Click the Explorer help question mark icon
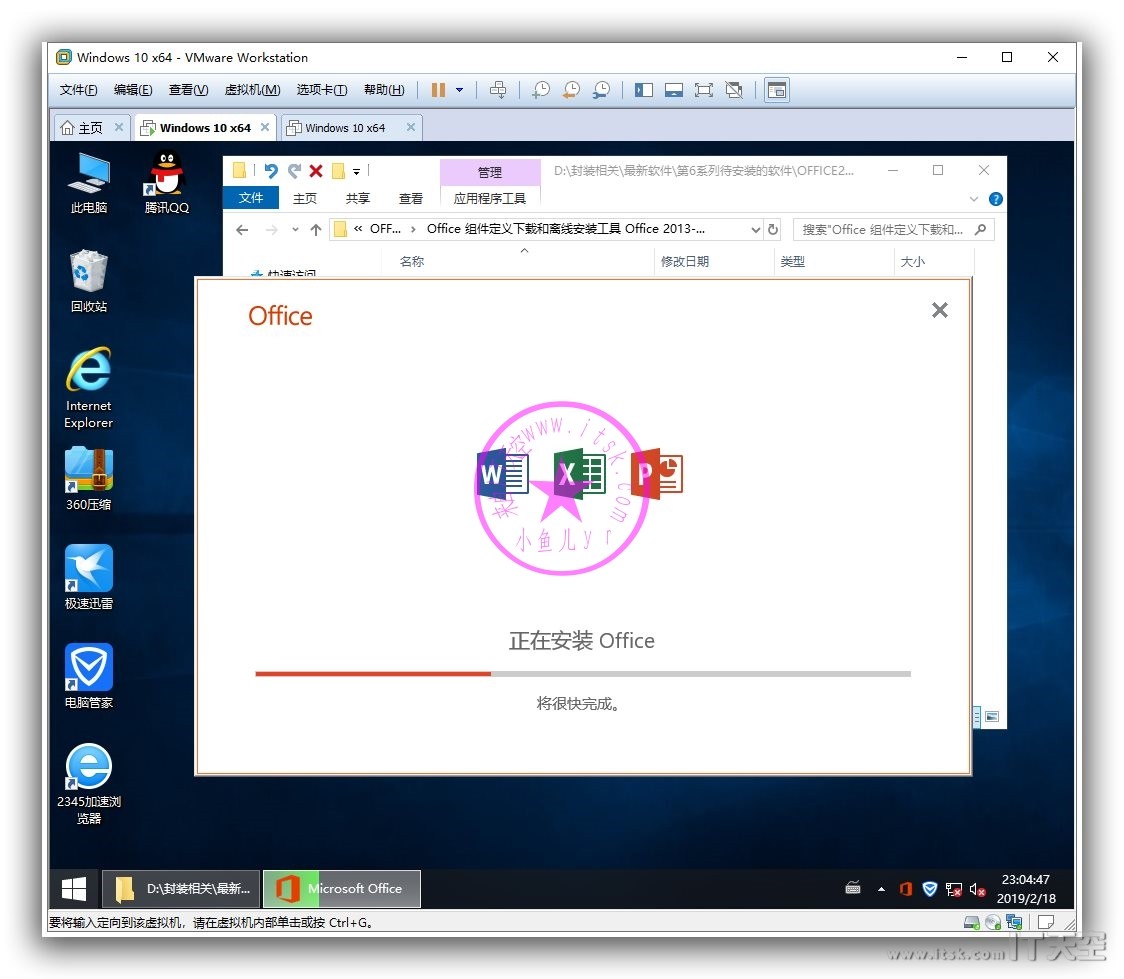Viewport: 1124px width, 979px height. click(x=996, y=199)
